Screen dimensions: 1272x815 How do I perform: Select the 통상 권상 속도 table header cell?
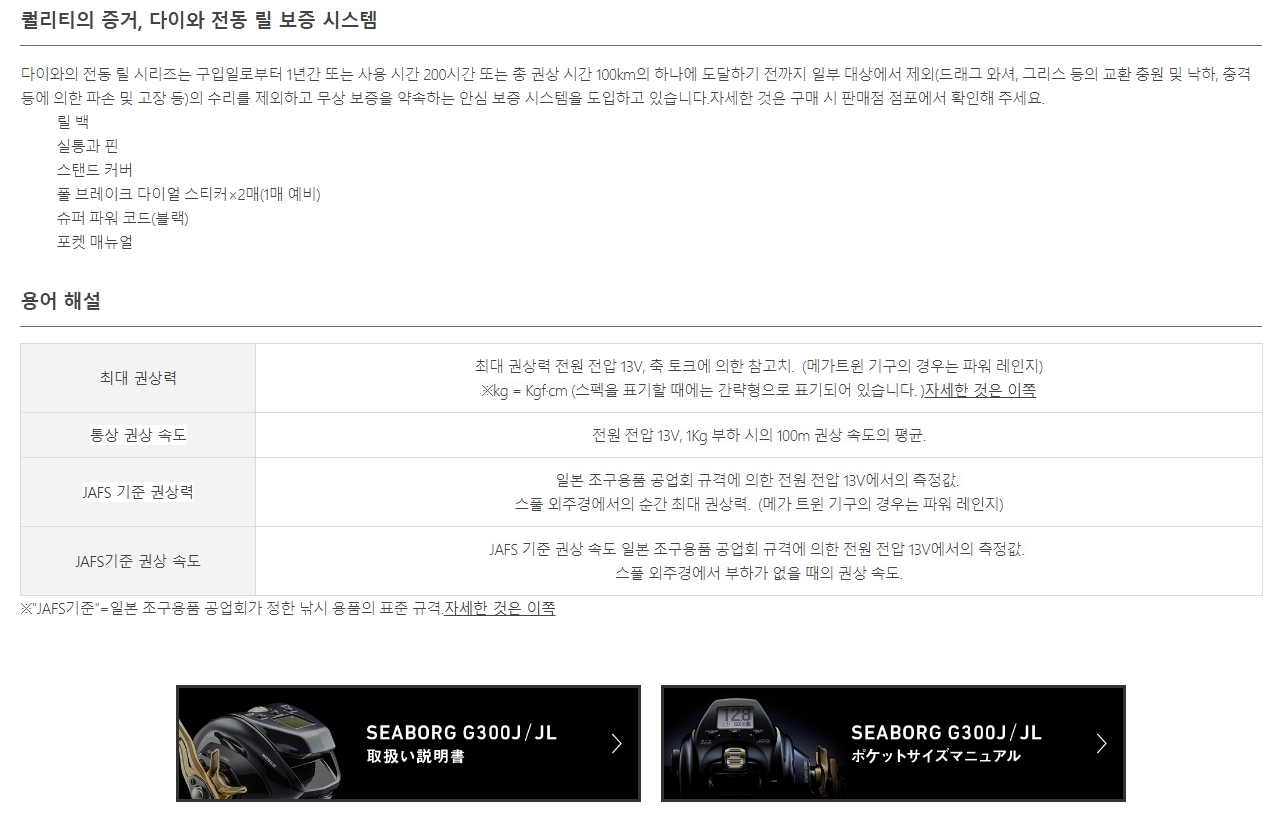(138, 435)
